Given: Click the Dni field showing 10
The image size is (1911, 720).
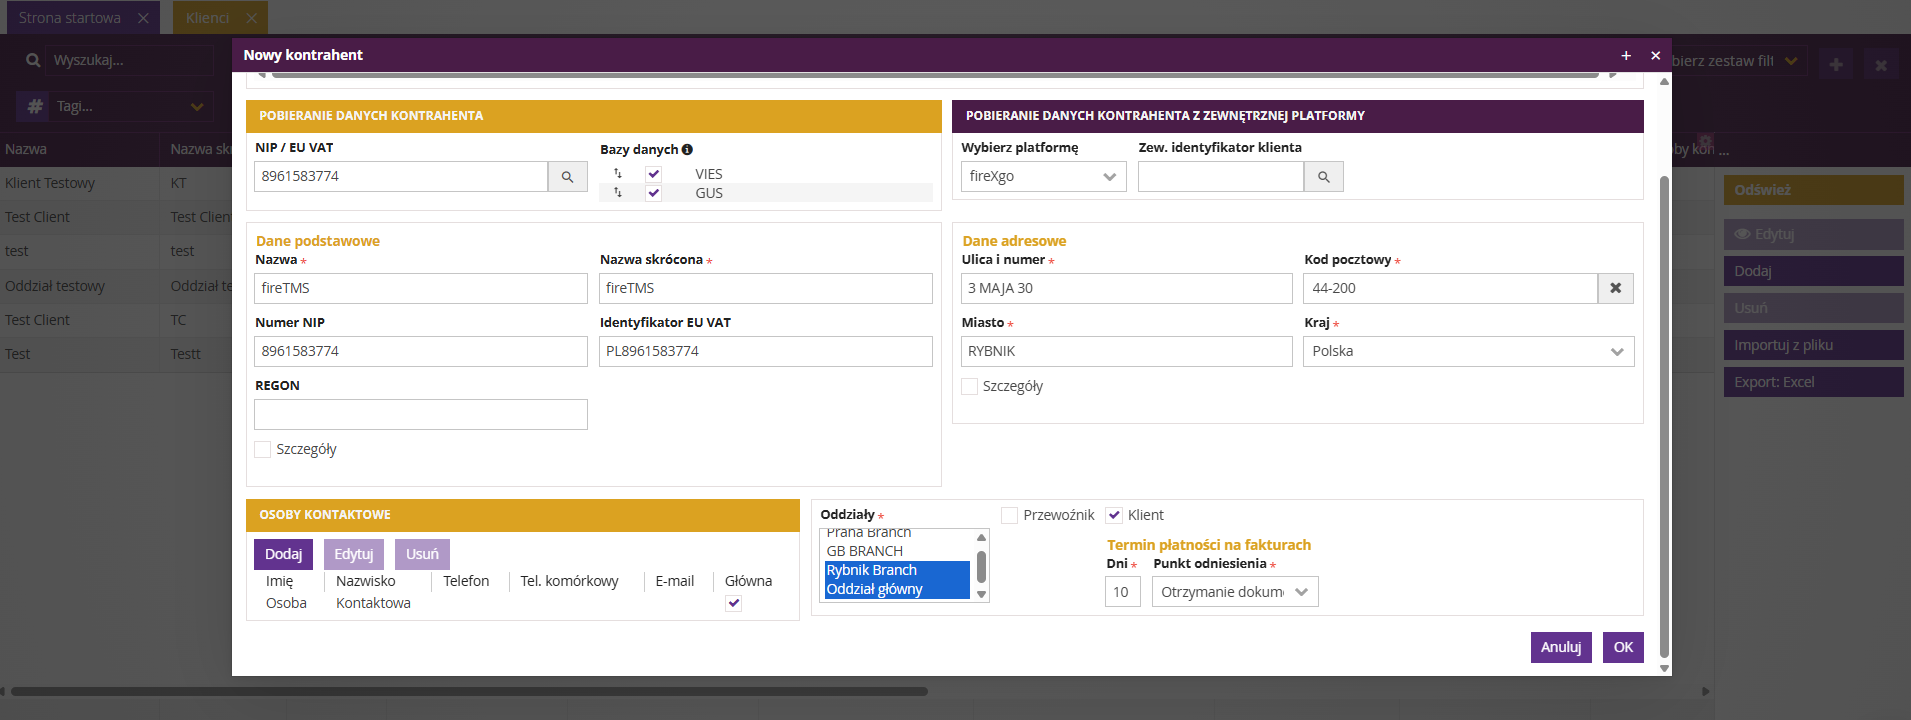Looking at the screenshot, I should (1122, 592).
